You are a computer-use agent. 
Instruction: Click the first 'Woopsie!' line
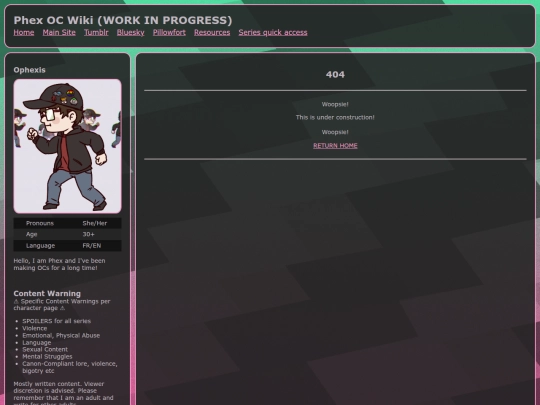tap(335, 104)
